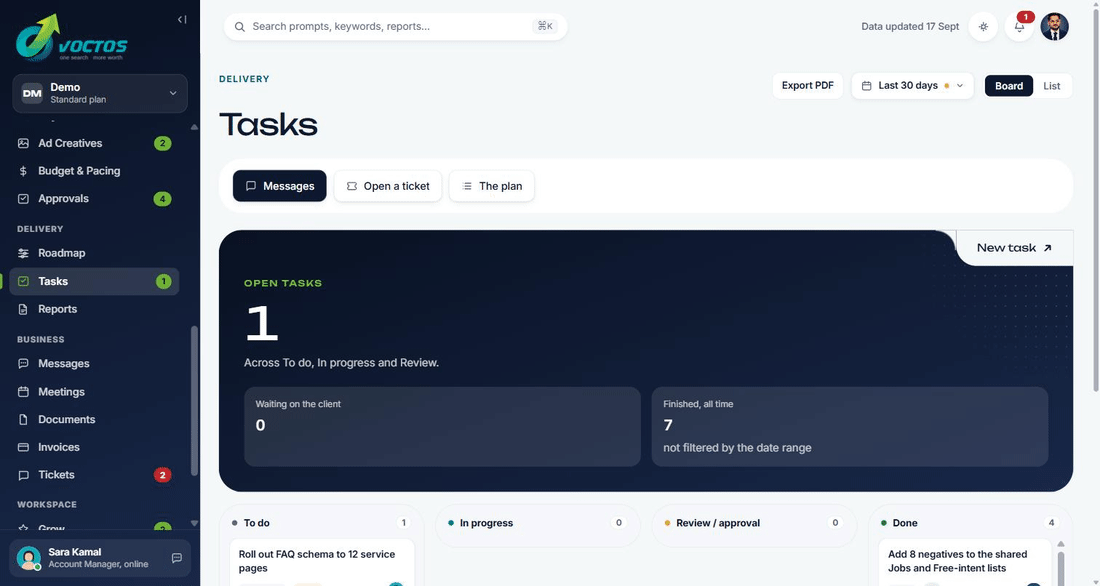Open Messages under Business section
The height and width of the screenshot is (586, 1100).
pyautogui.click(x=95, y=364)
